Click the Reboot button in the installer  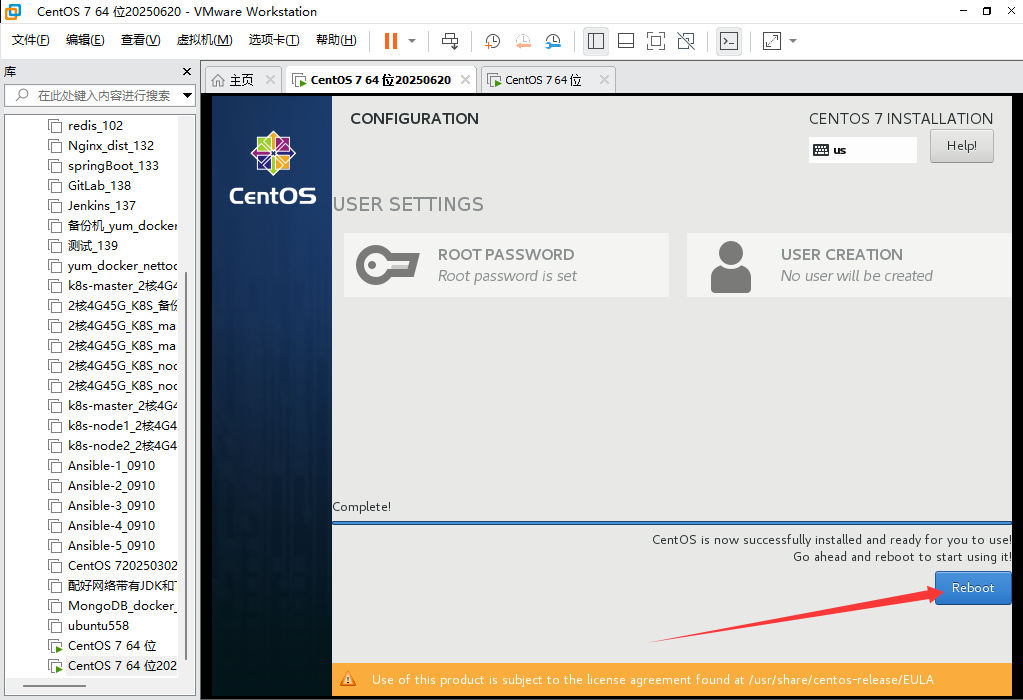point(971,588)
